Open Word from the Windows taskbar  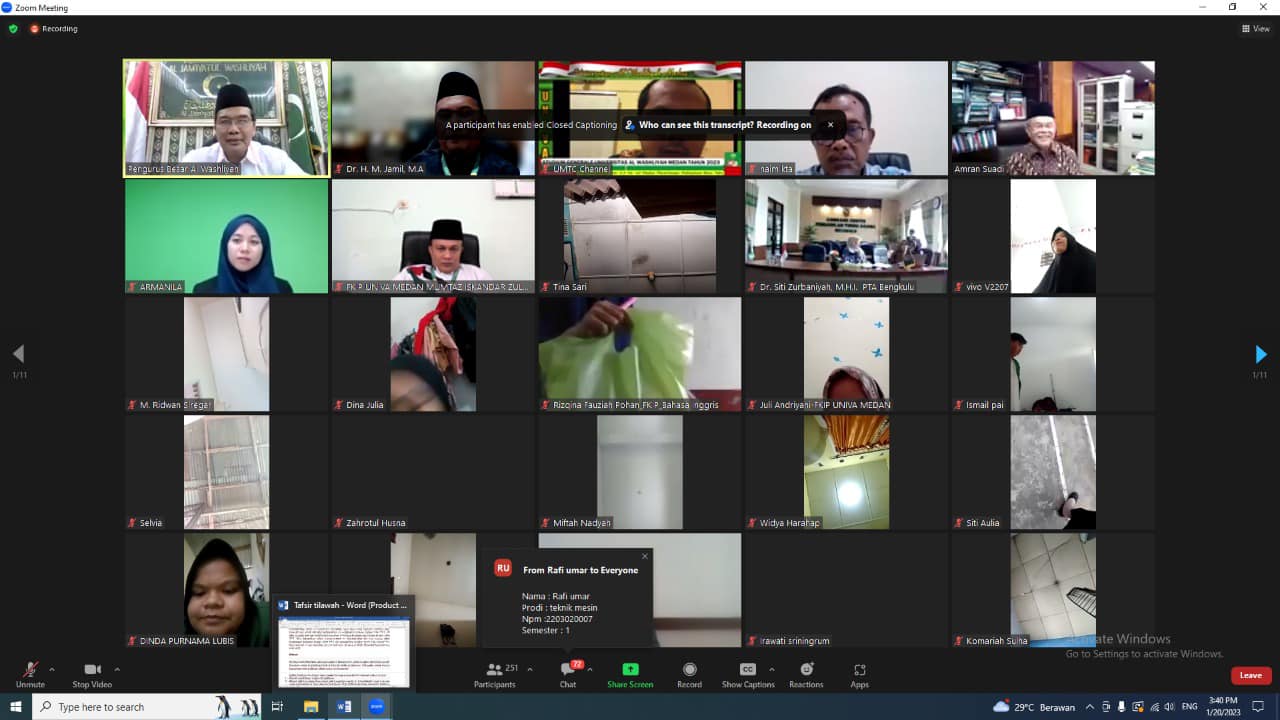click(x=344, y=706)
